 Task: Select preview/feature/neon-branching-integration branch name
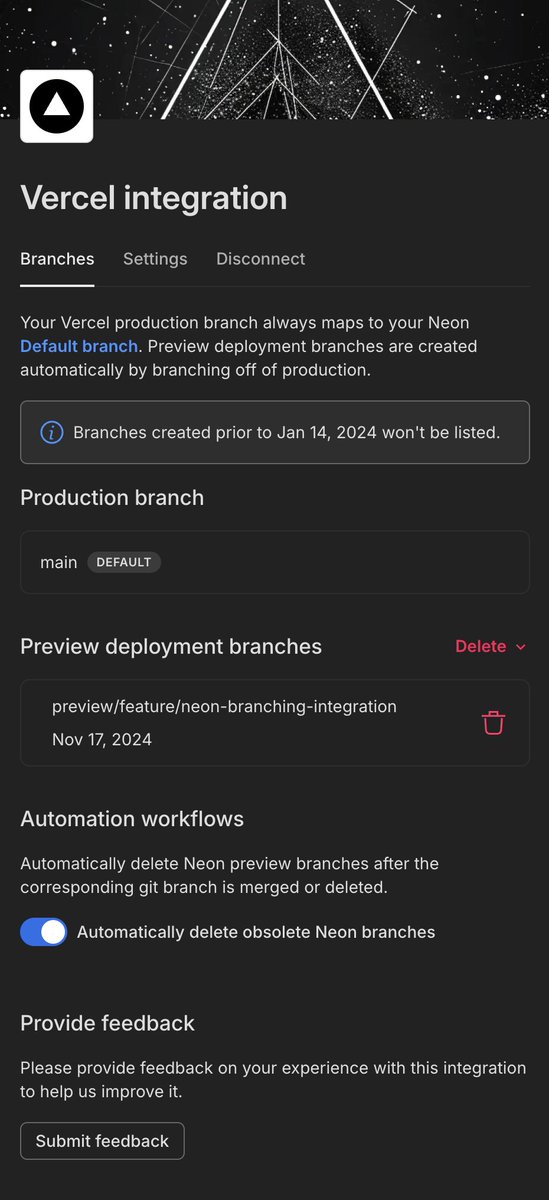[x=224, y=706]
